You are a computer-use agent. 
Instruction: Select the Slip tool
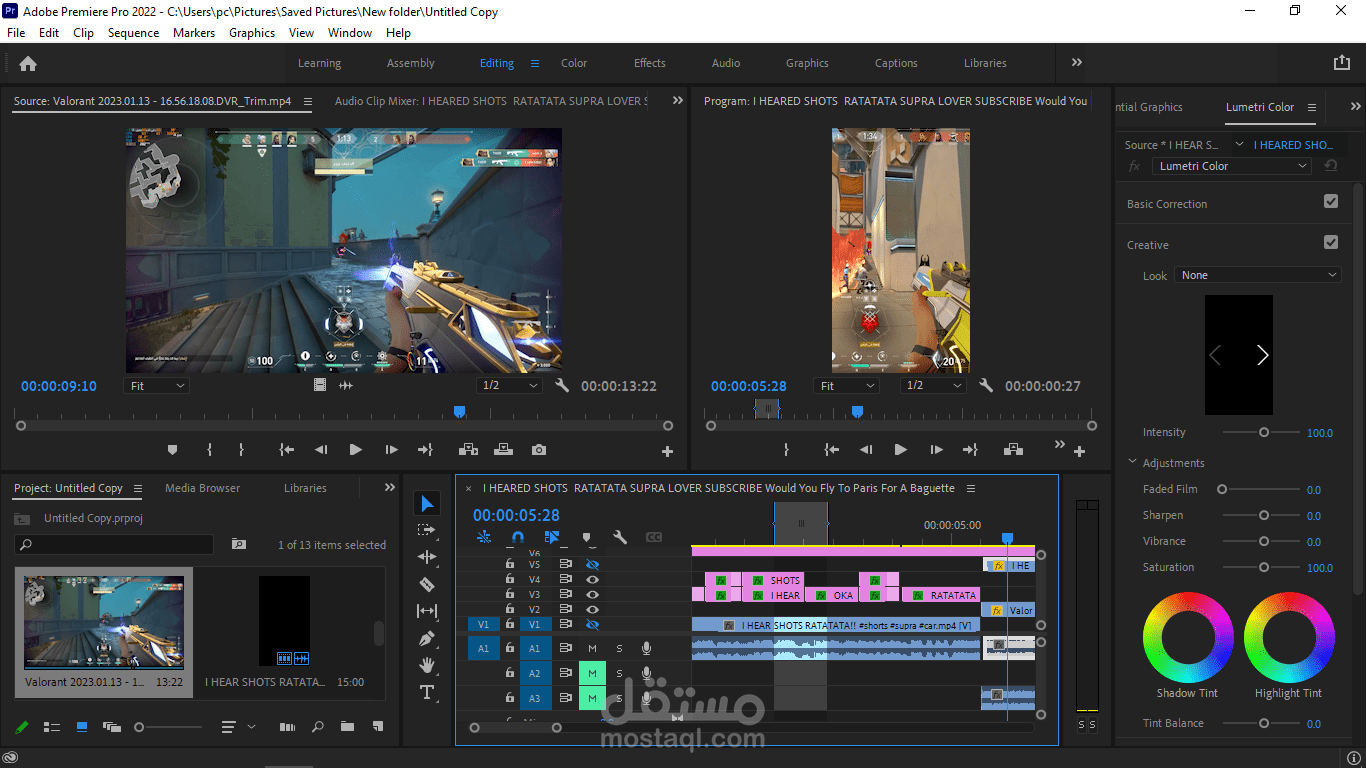coord(427,611)
